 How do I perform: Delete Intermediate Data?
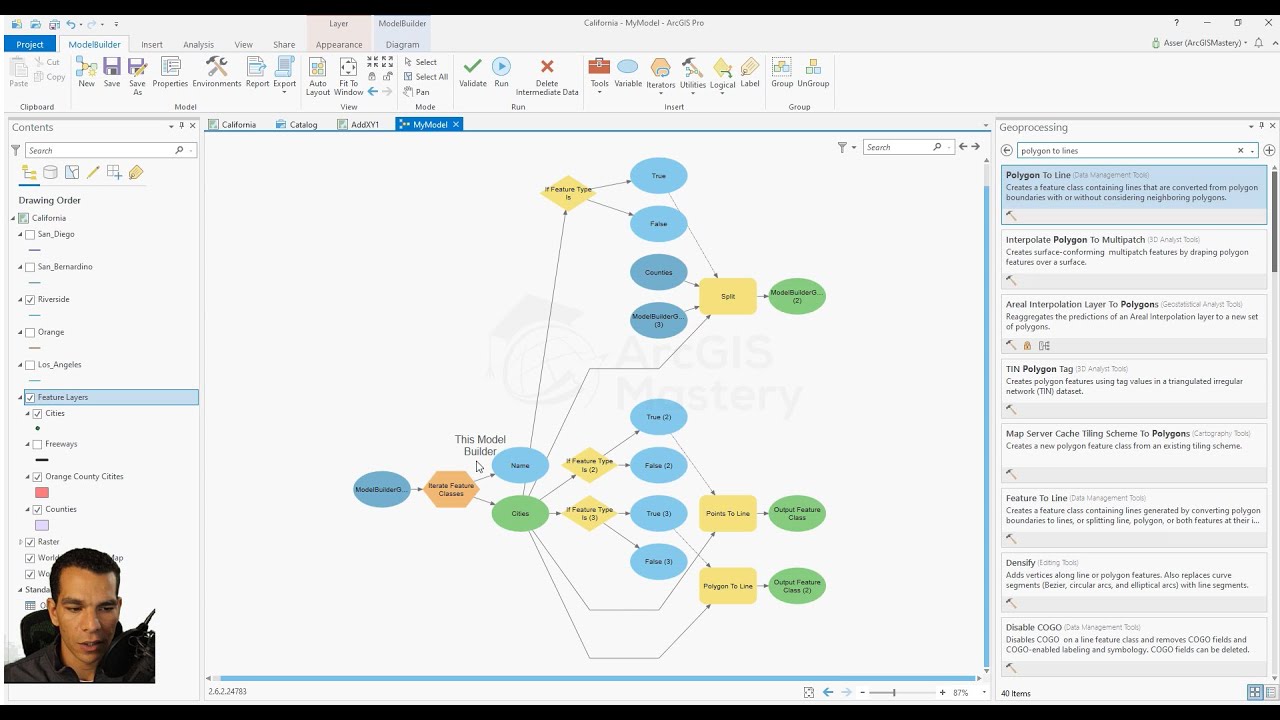(547, 77)
